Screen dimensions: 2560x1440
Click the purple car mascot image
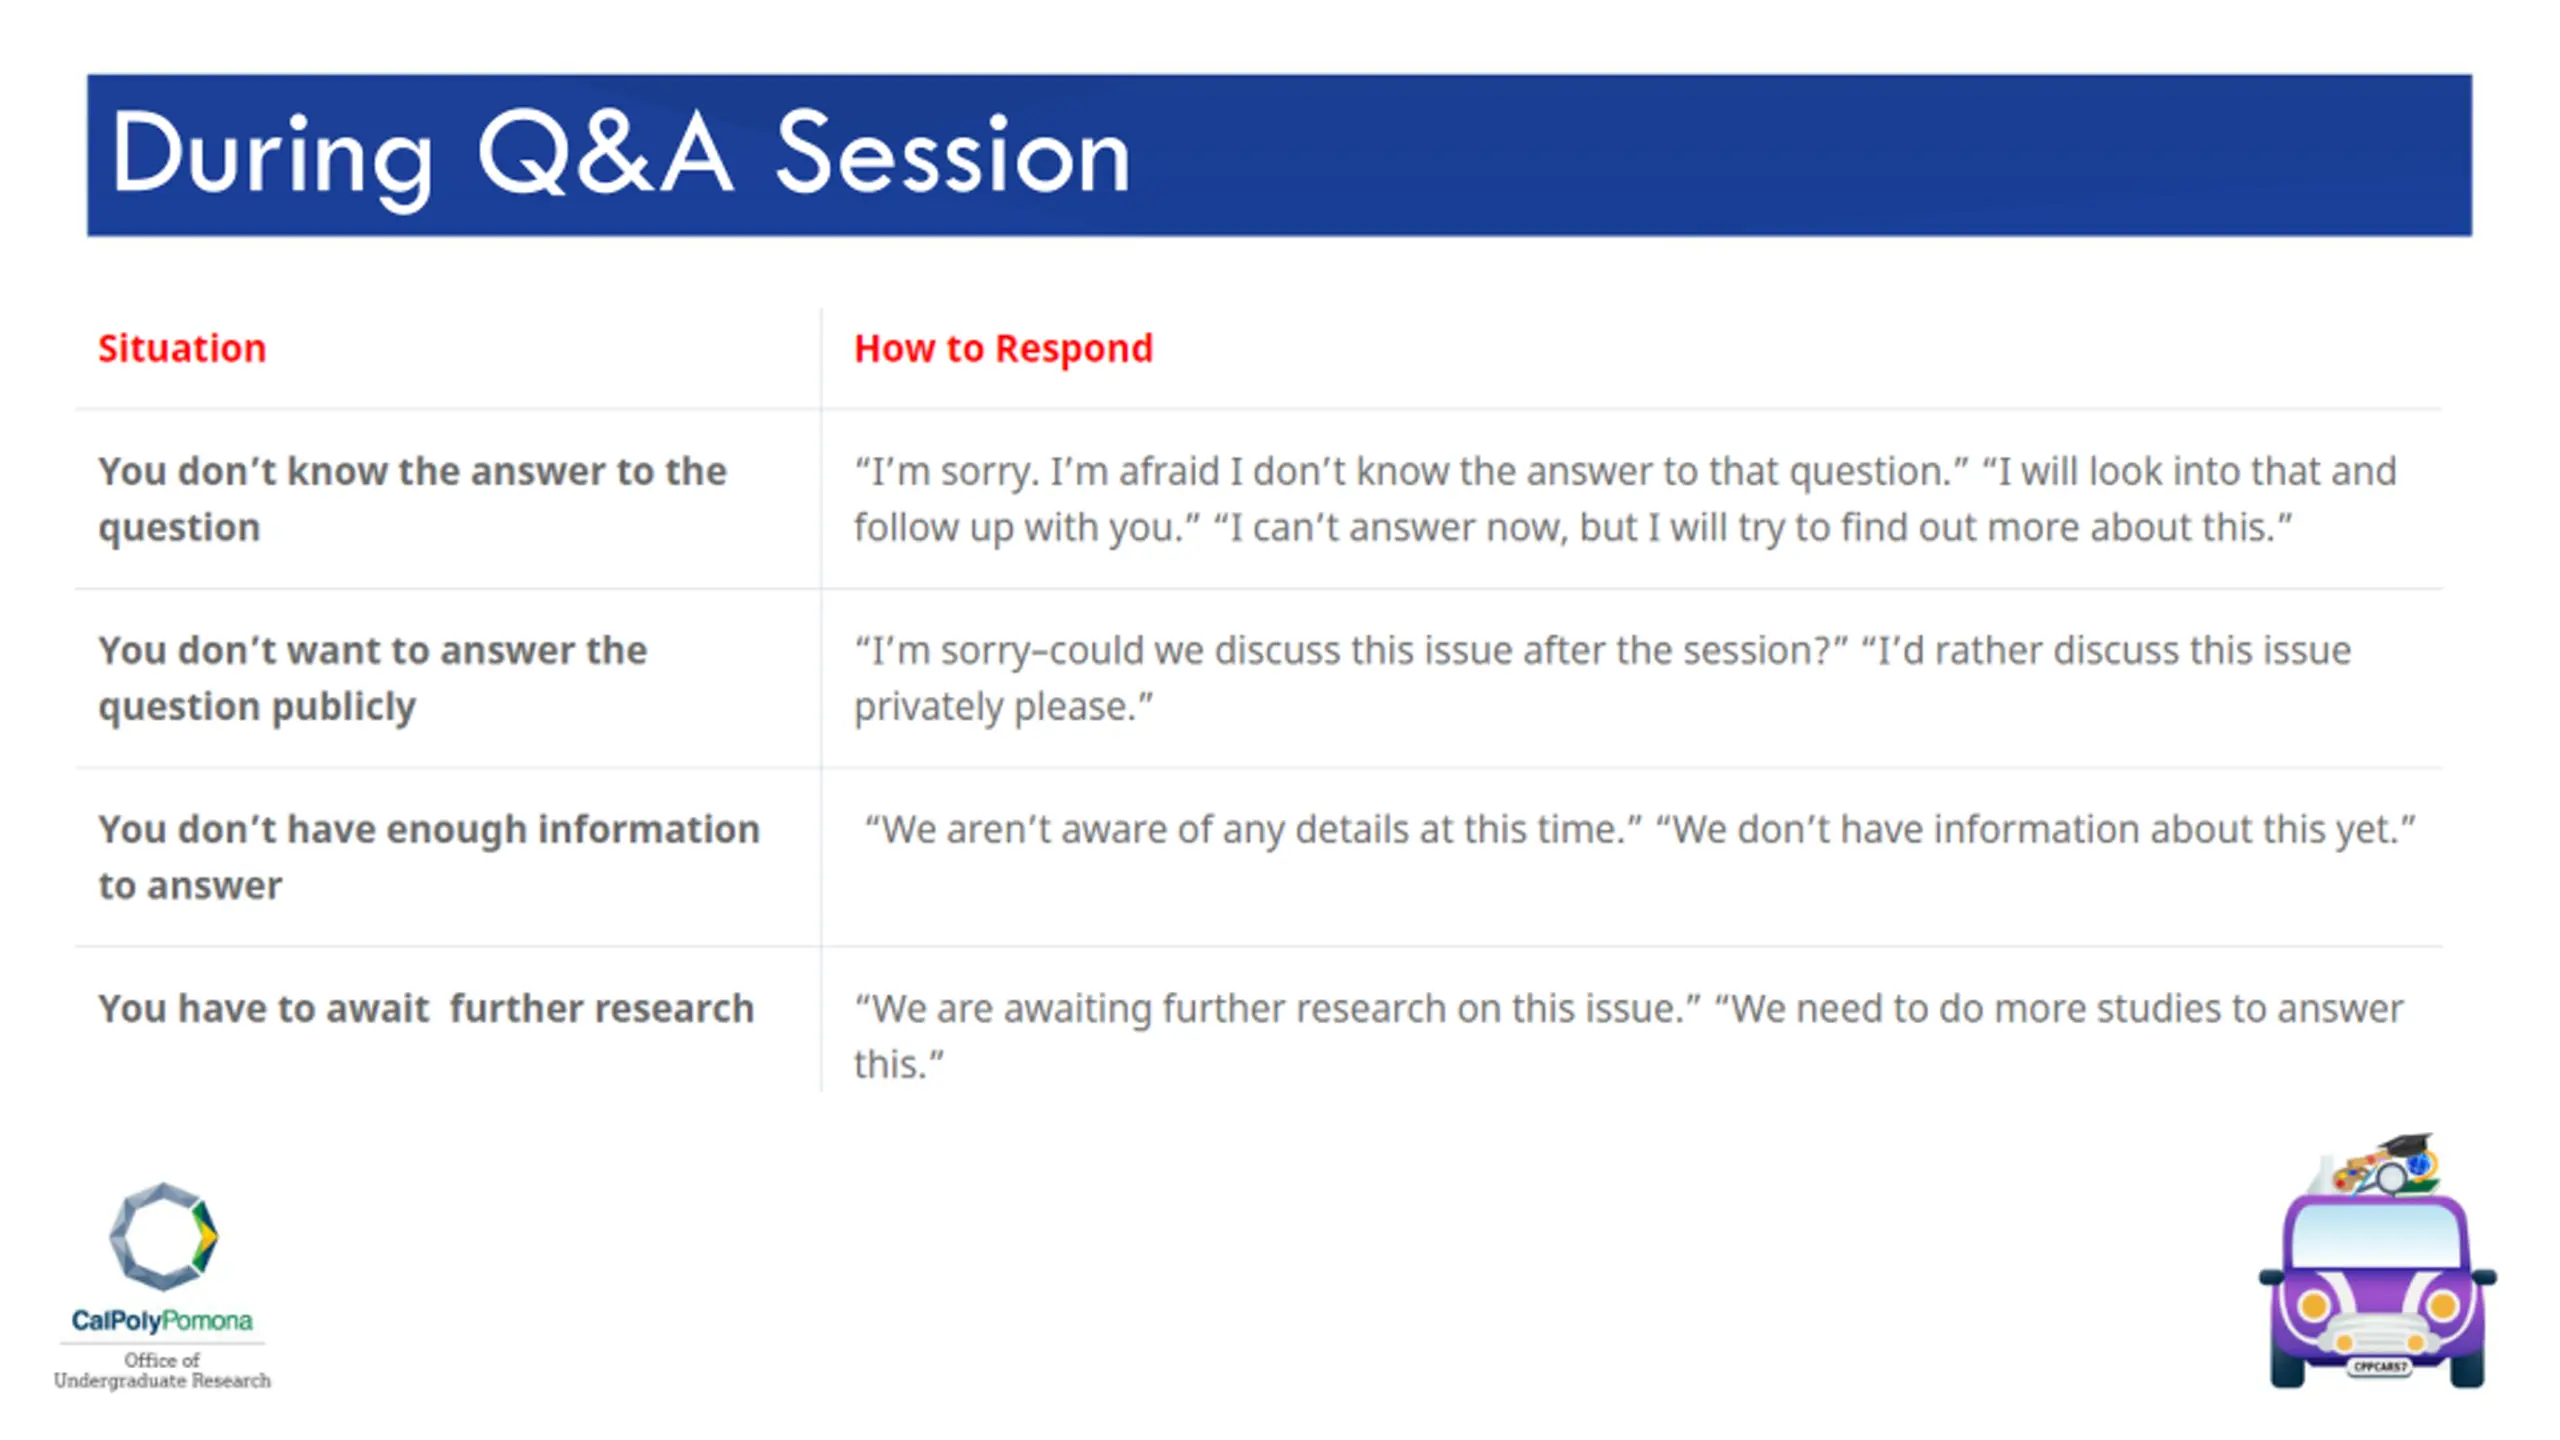(2377, 1260)
